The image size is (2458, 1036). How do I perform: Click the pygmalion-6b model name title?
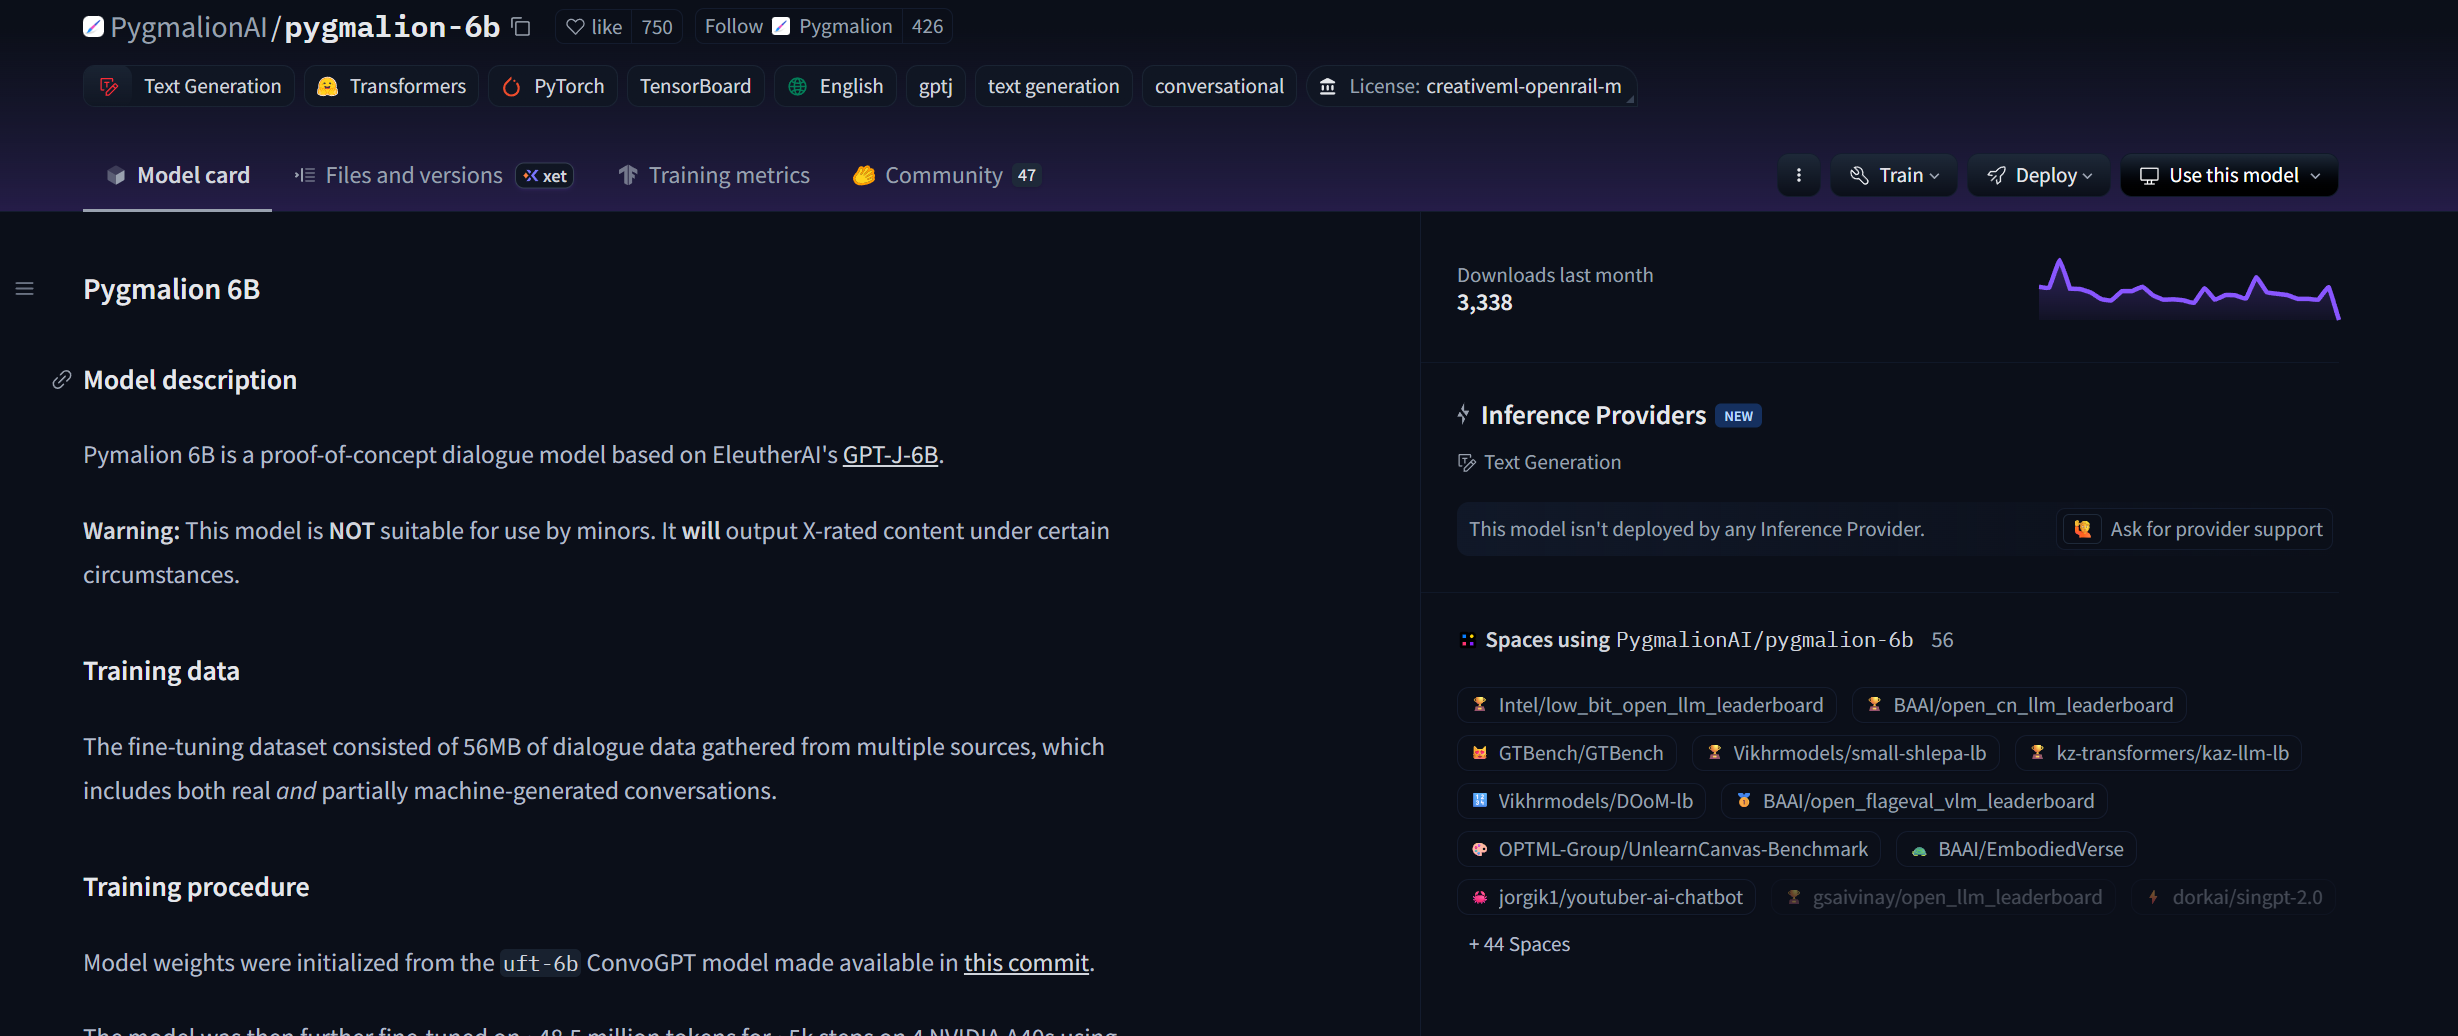(392, 27)
